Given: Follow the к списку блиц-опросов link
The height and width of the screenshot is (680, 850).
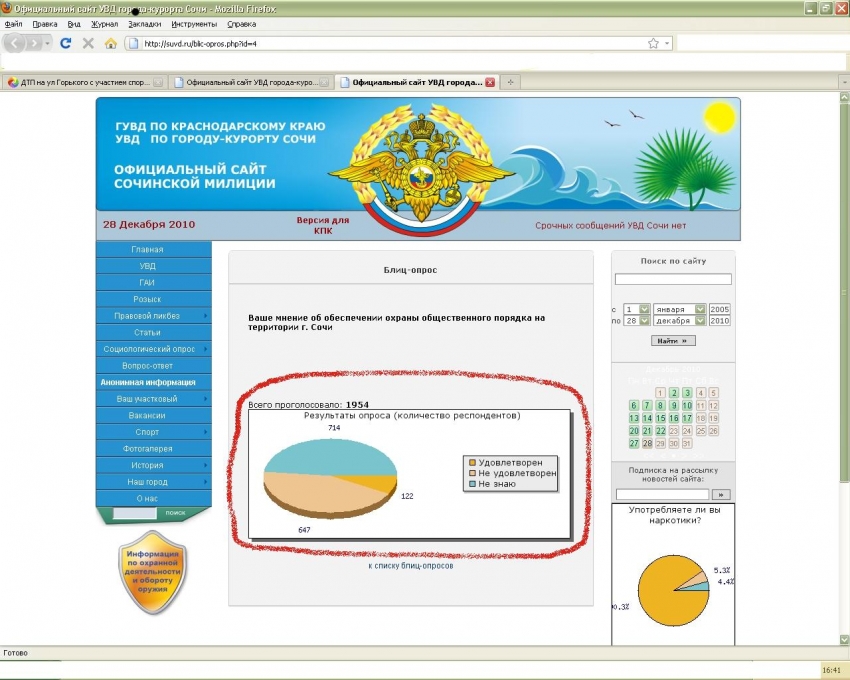Looking at the screenshot, I should (x=411, y=566).
